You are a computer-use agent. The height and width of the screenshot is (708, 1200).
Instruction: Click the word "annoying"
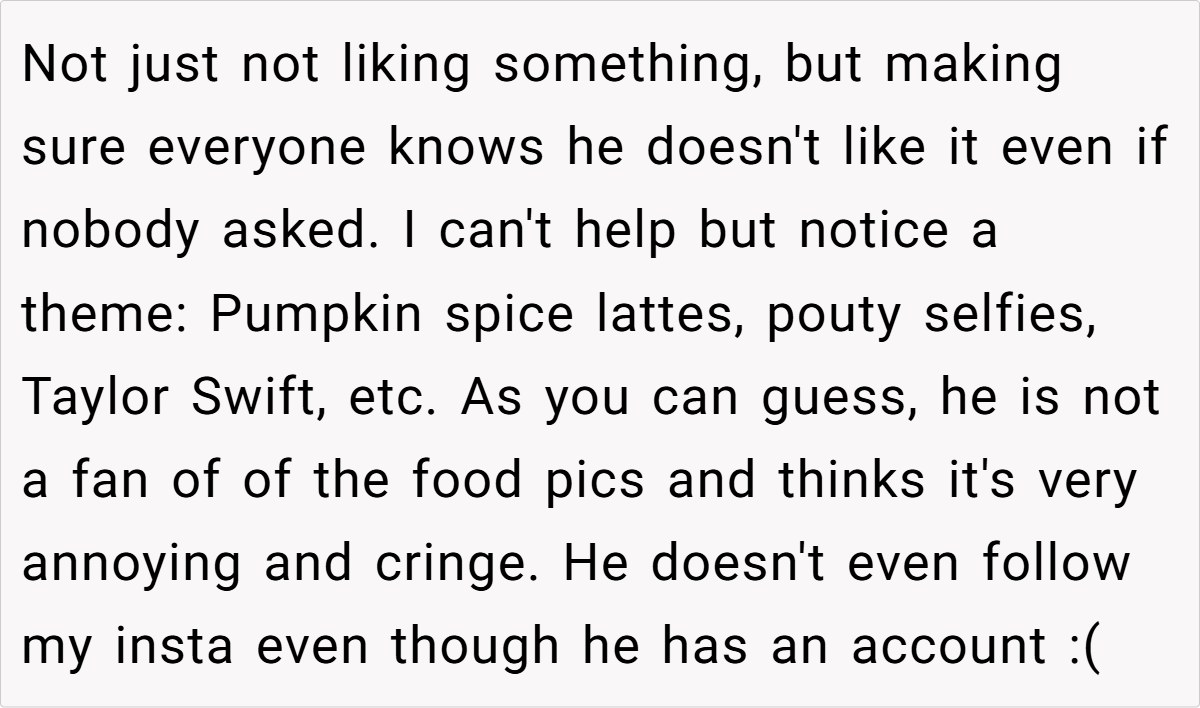[x=131, y=564]
